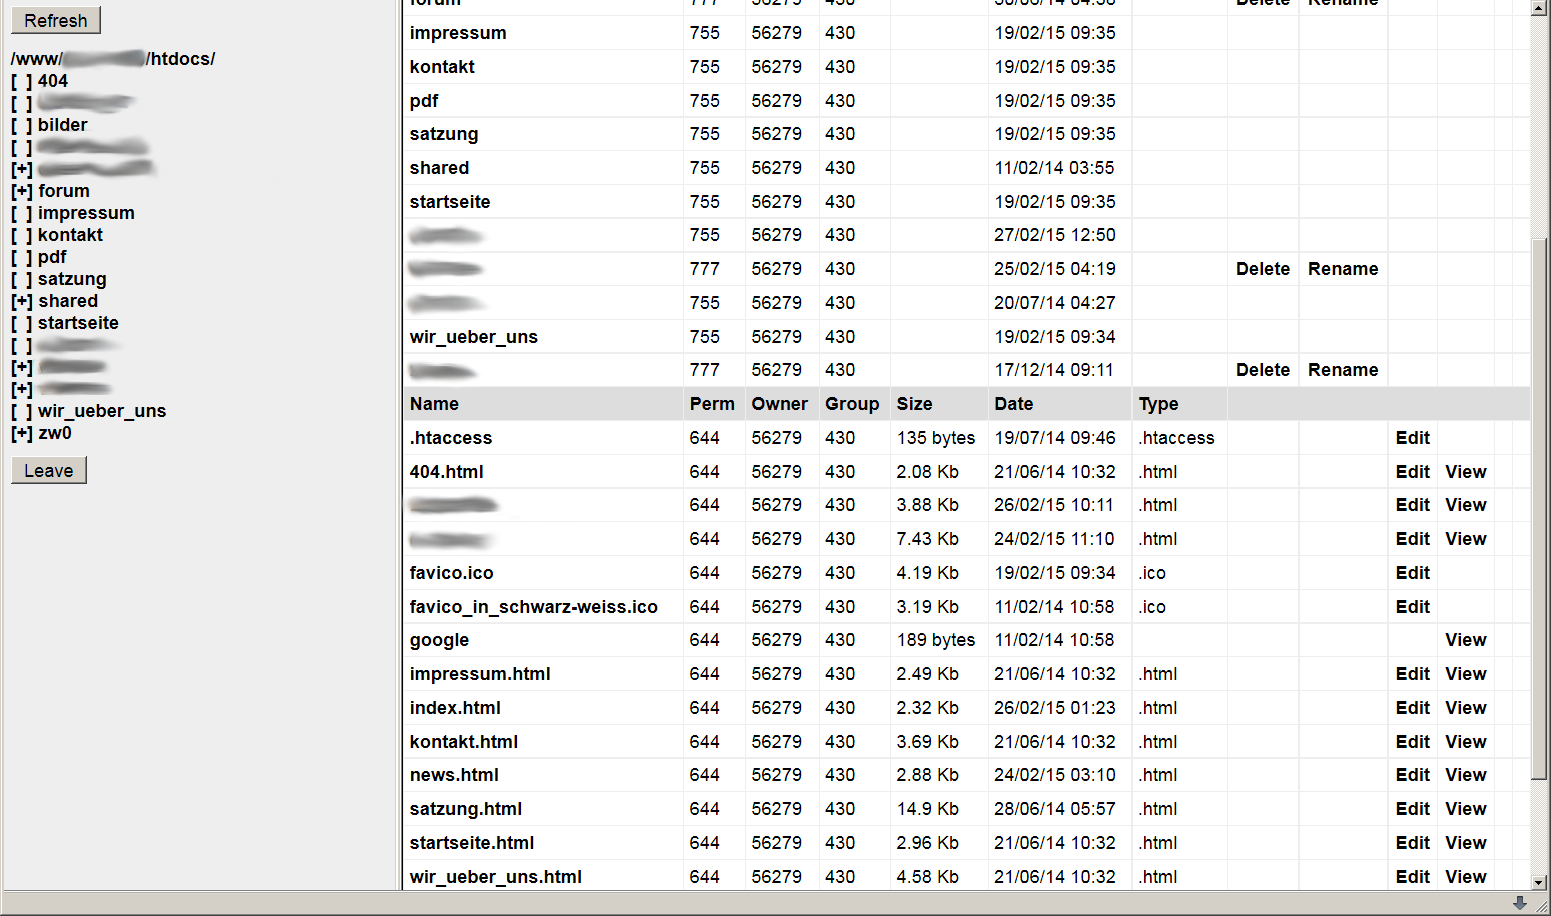
Task: Expand the forum folder in tree
Action: point(22,191)
